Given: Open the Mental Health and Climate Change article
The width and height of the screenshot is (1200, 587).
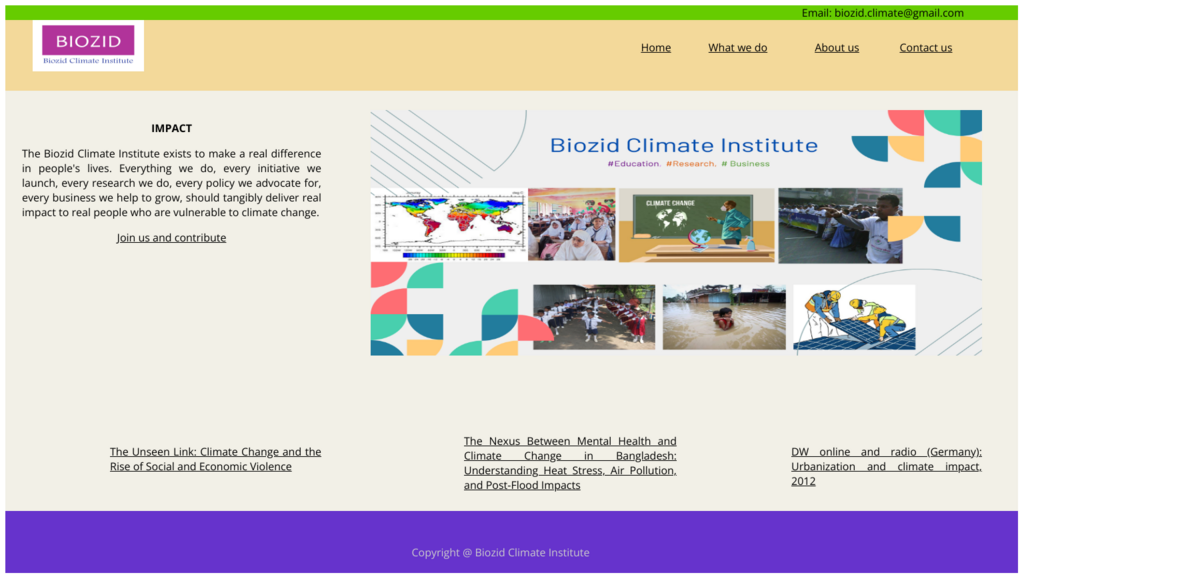Looking at the screenshot, I should (570, 463).
